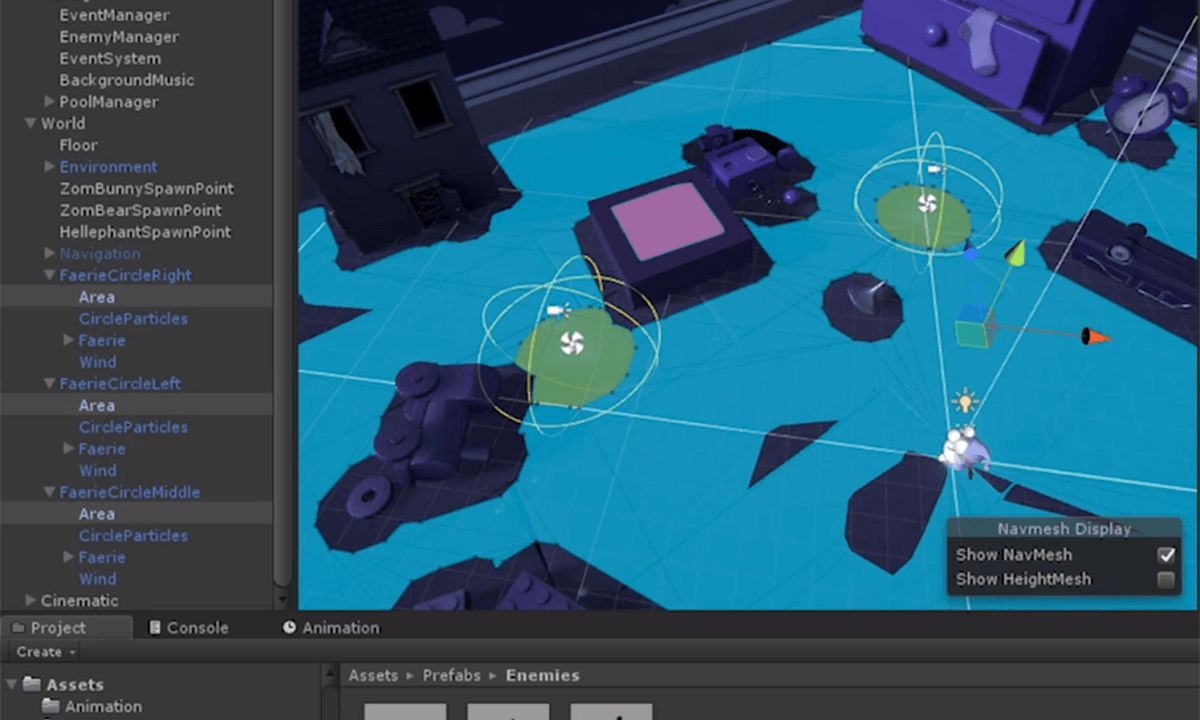
Task: Select CircleParticles under FaerieCircleRight
Action: coord(133,319)
